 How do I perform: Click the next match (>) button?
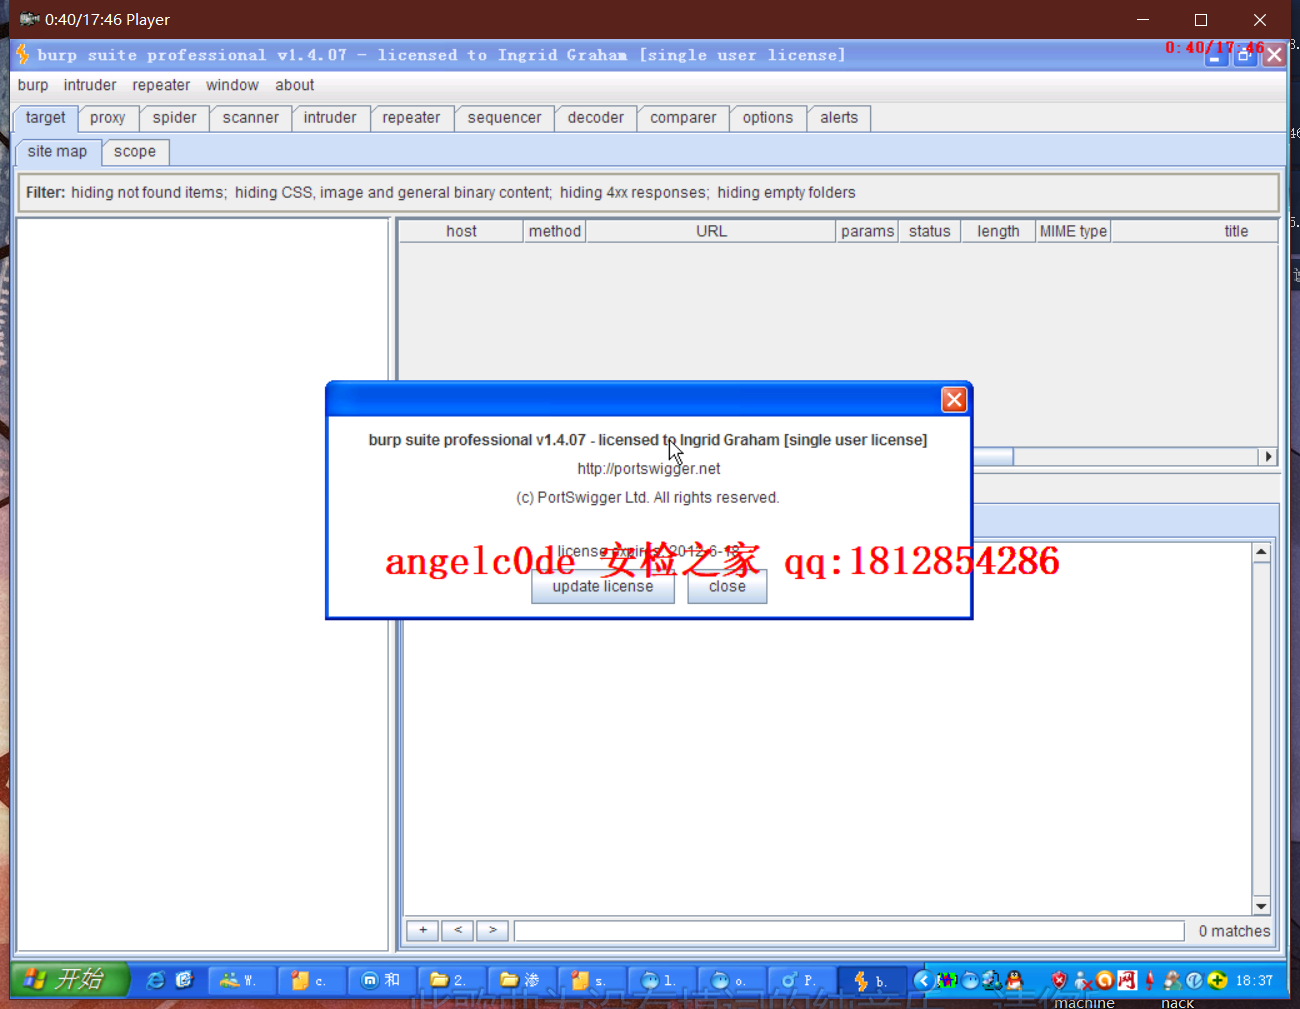pyautogui.click(x=493, y=930)
